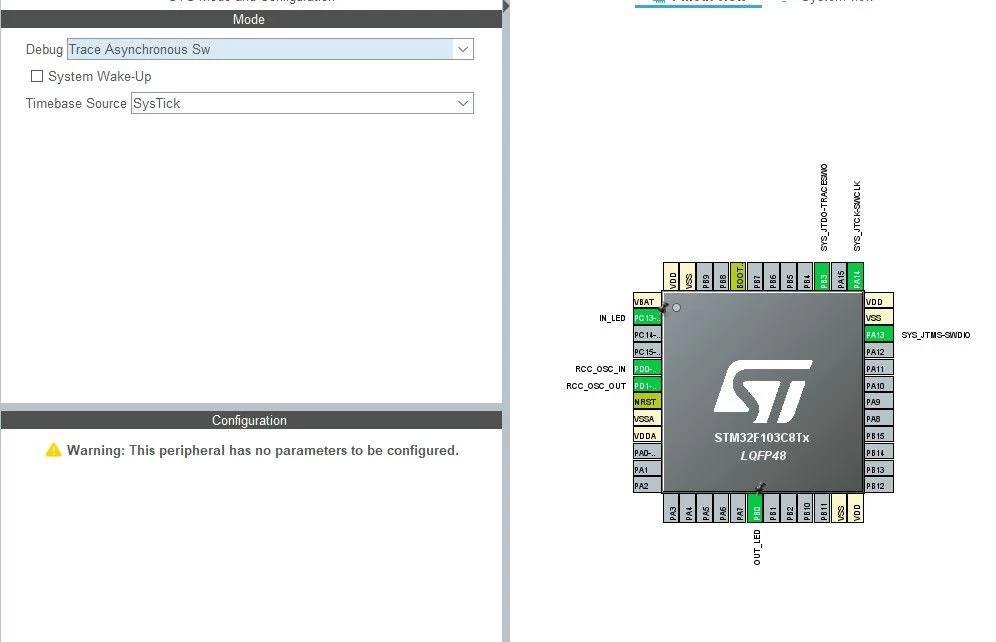
Task: Click the BOOT0 pin
Action: coord(739,276)
